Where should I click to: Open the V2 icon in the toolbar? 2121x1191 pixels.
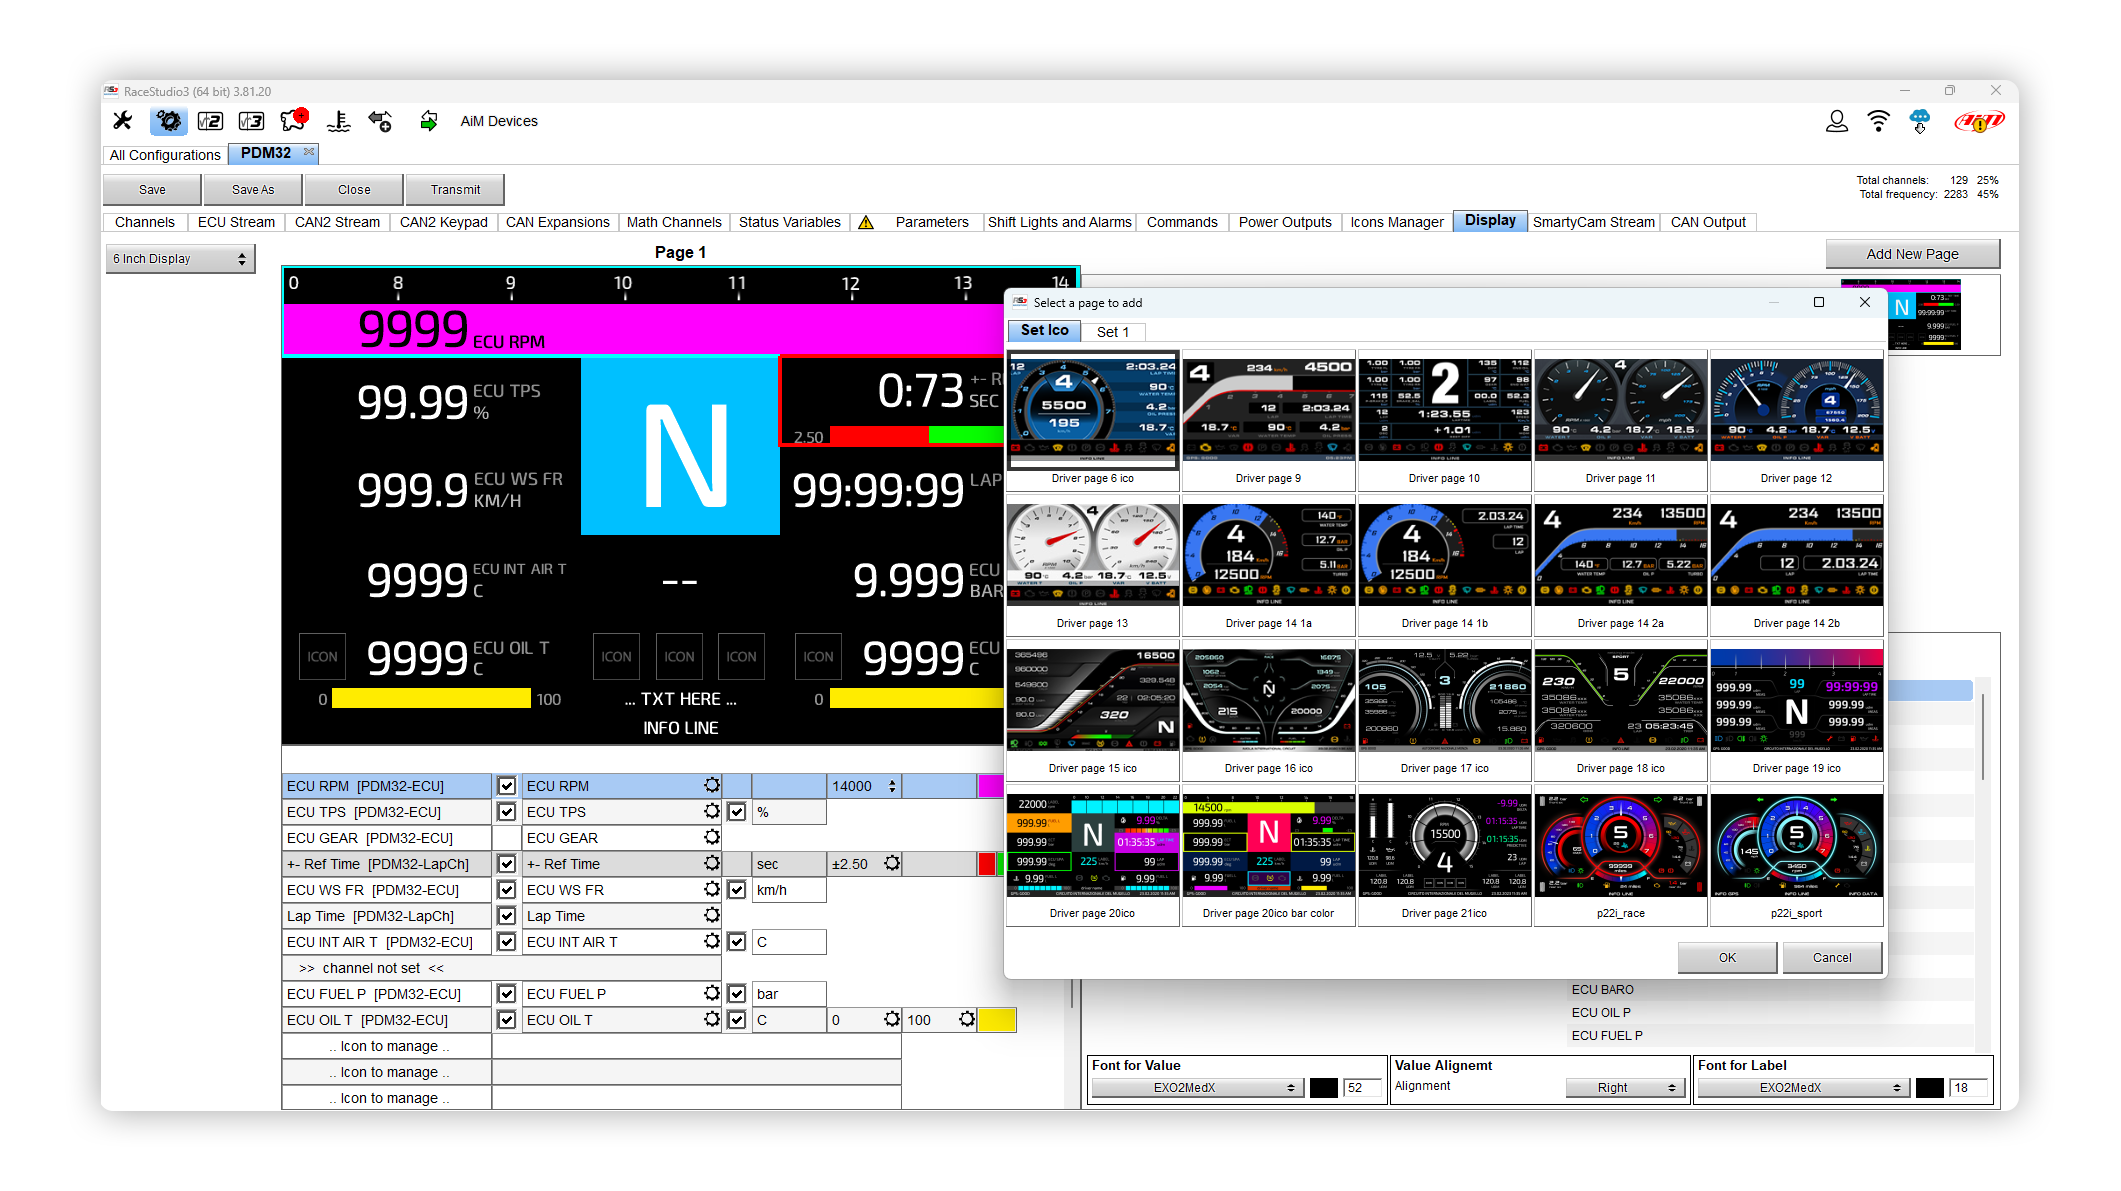tap(210, 121)
